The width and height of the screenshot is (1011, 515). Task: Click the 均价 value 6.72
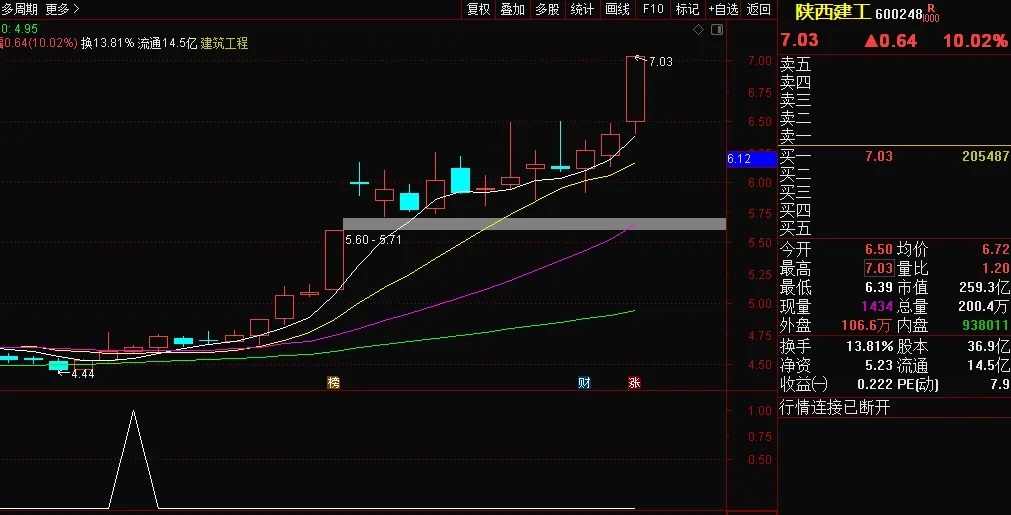(x=996, y=250)
